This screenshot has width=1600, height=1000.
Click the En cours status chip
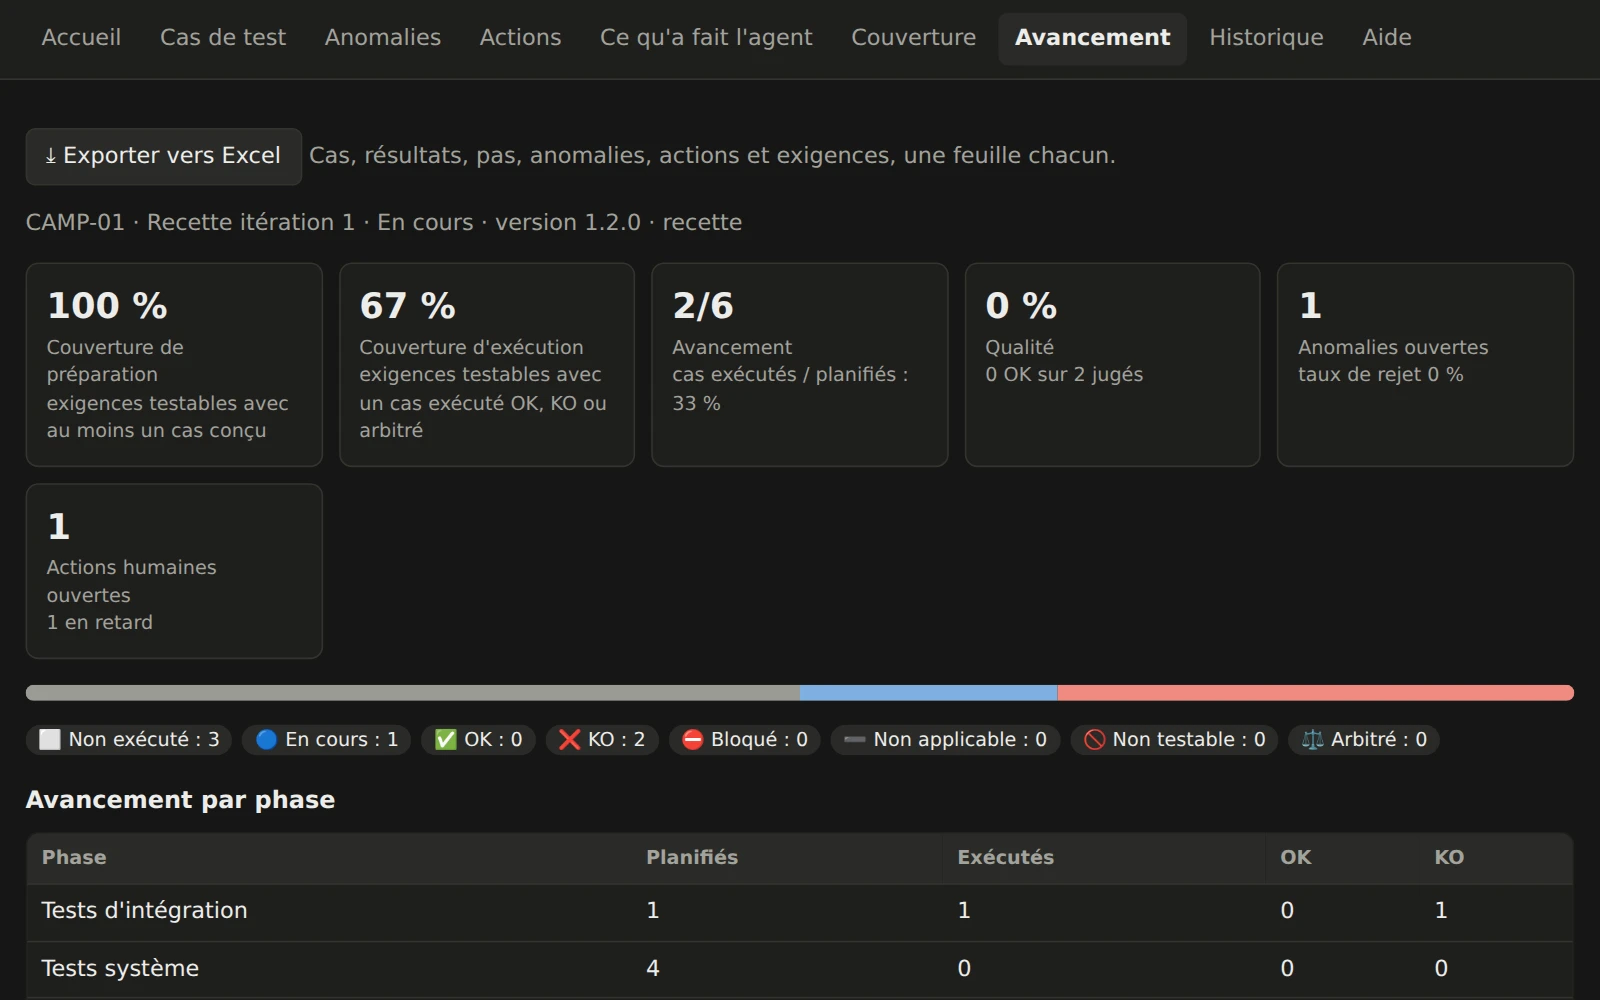tap(326, 740)
